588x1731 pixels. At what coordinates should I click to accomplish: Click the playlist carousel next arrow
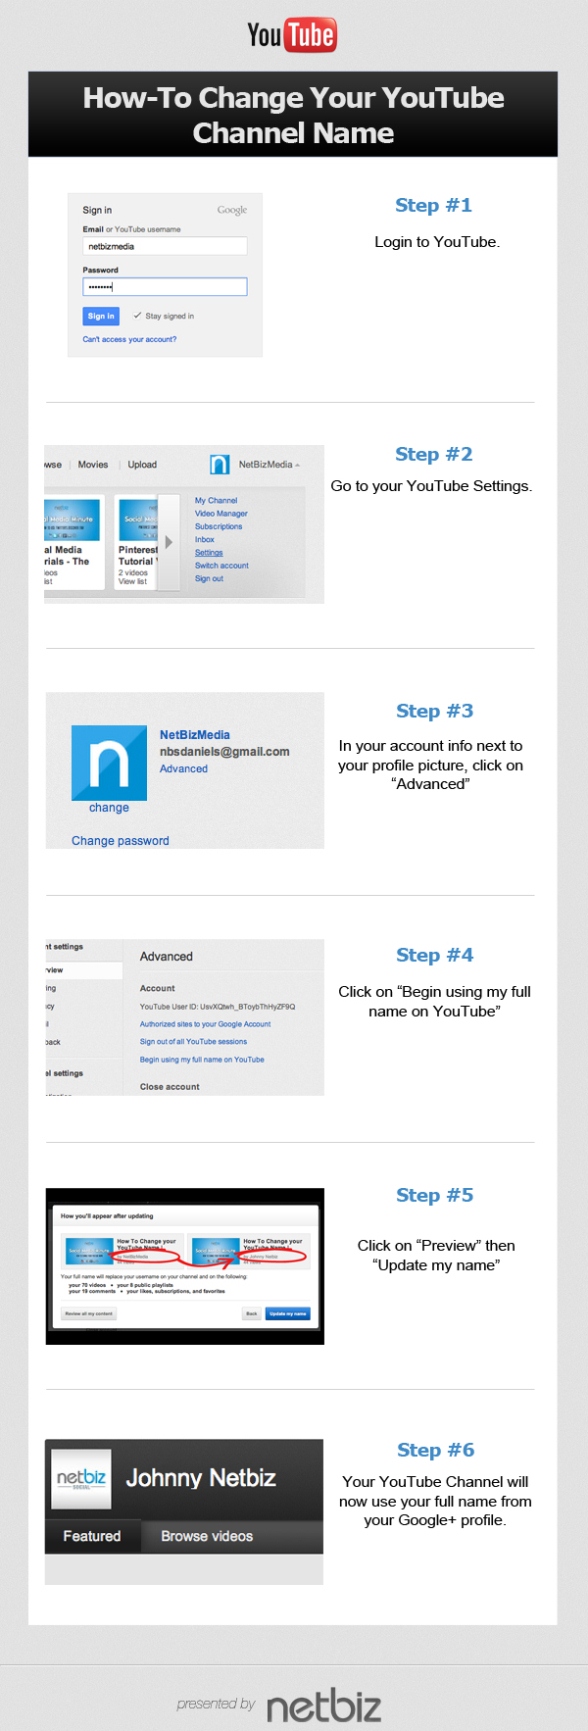[169, 542]
